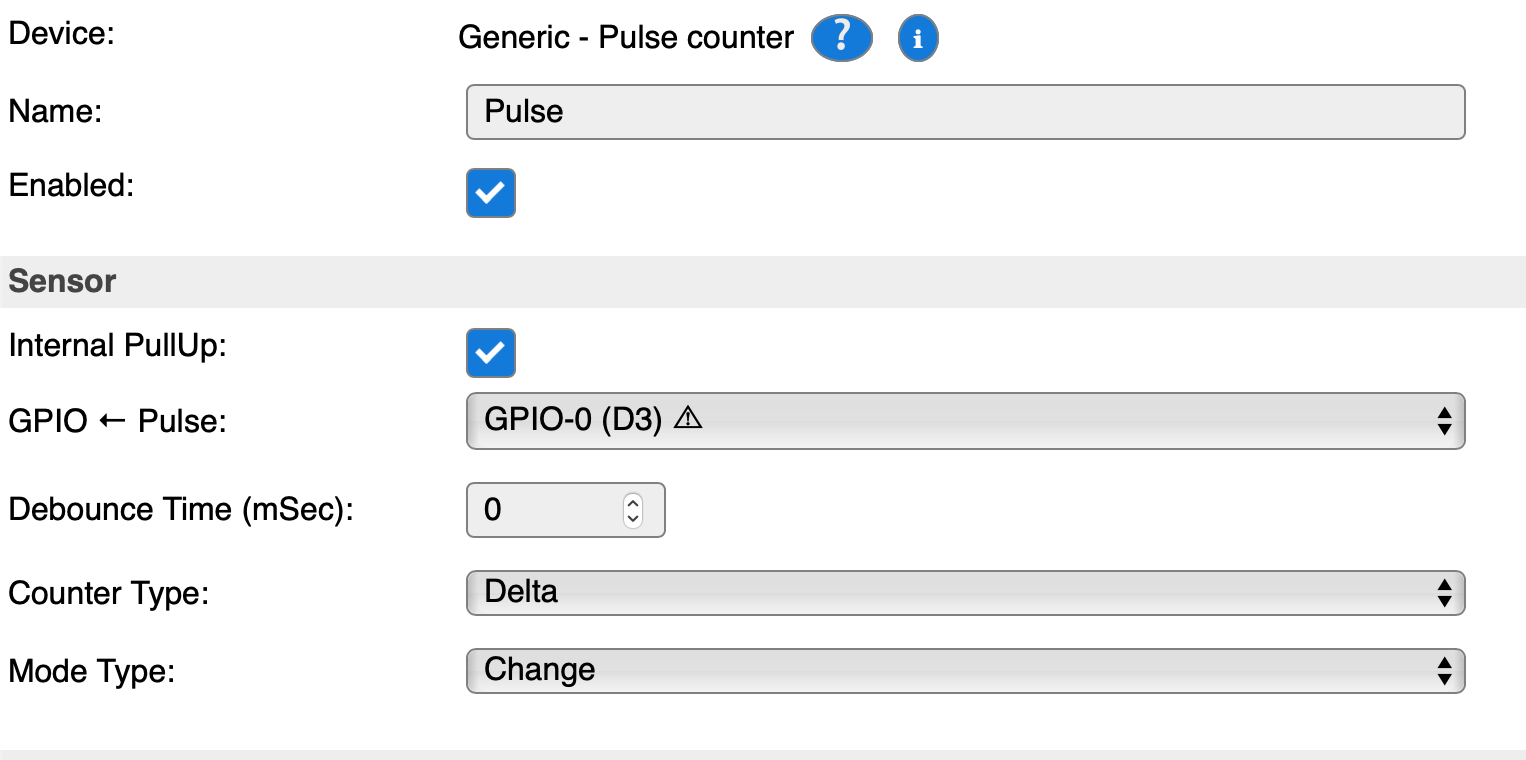1526x760 pixels.
Task: Click into the Name field containing Pulse
Action: coord(965,112)
